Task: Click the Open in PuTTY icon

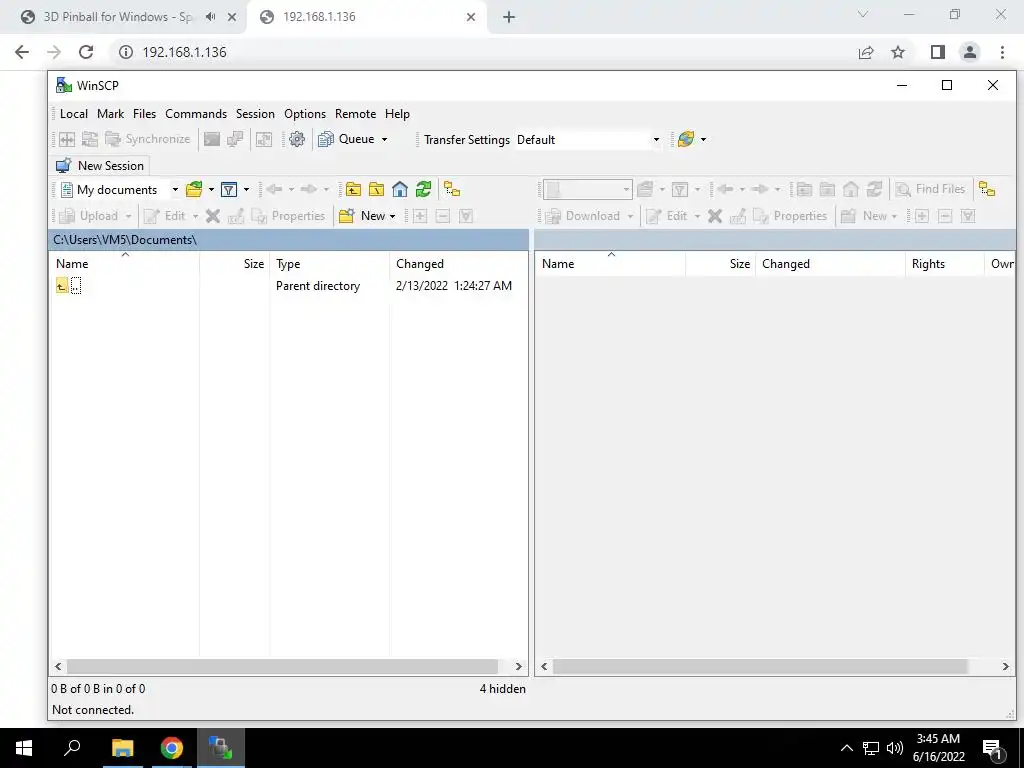Action: tap(235, 139)
